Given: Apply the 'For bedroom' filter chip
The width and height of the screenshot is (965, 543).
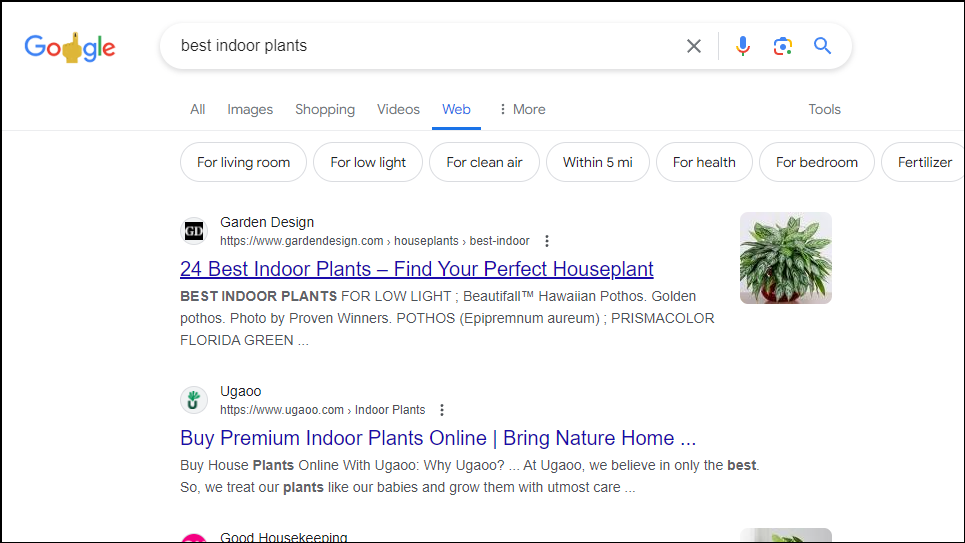Looking at the screenshot, I should [x=817, y=163].
